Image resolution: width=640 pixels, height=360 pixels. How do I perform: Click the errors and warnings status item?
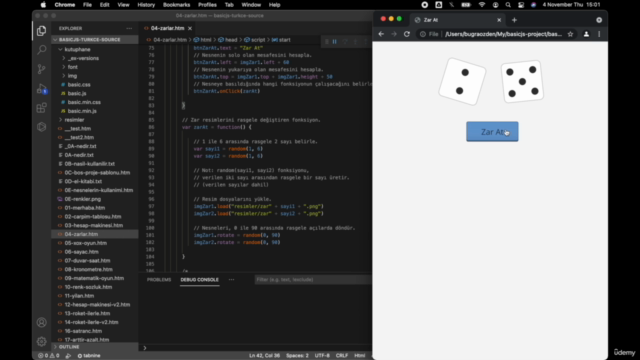point(49,356)
